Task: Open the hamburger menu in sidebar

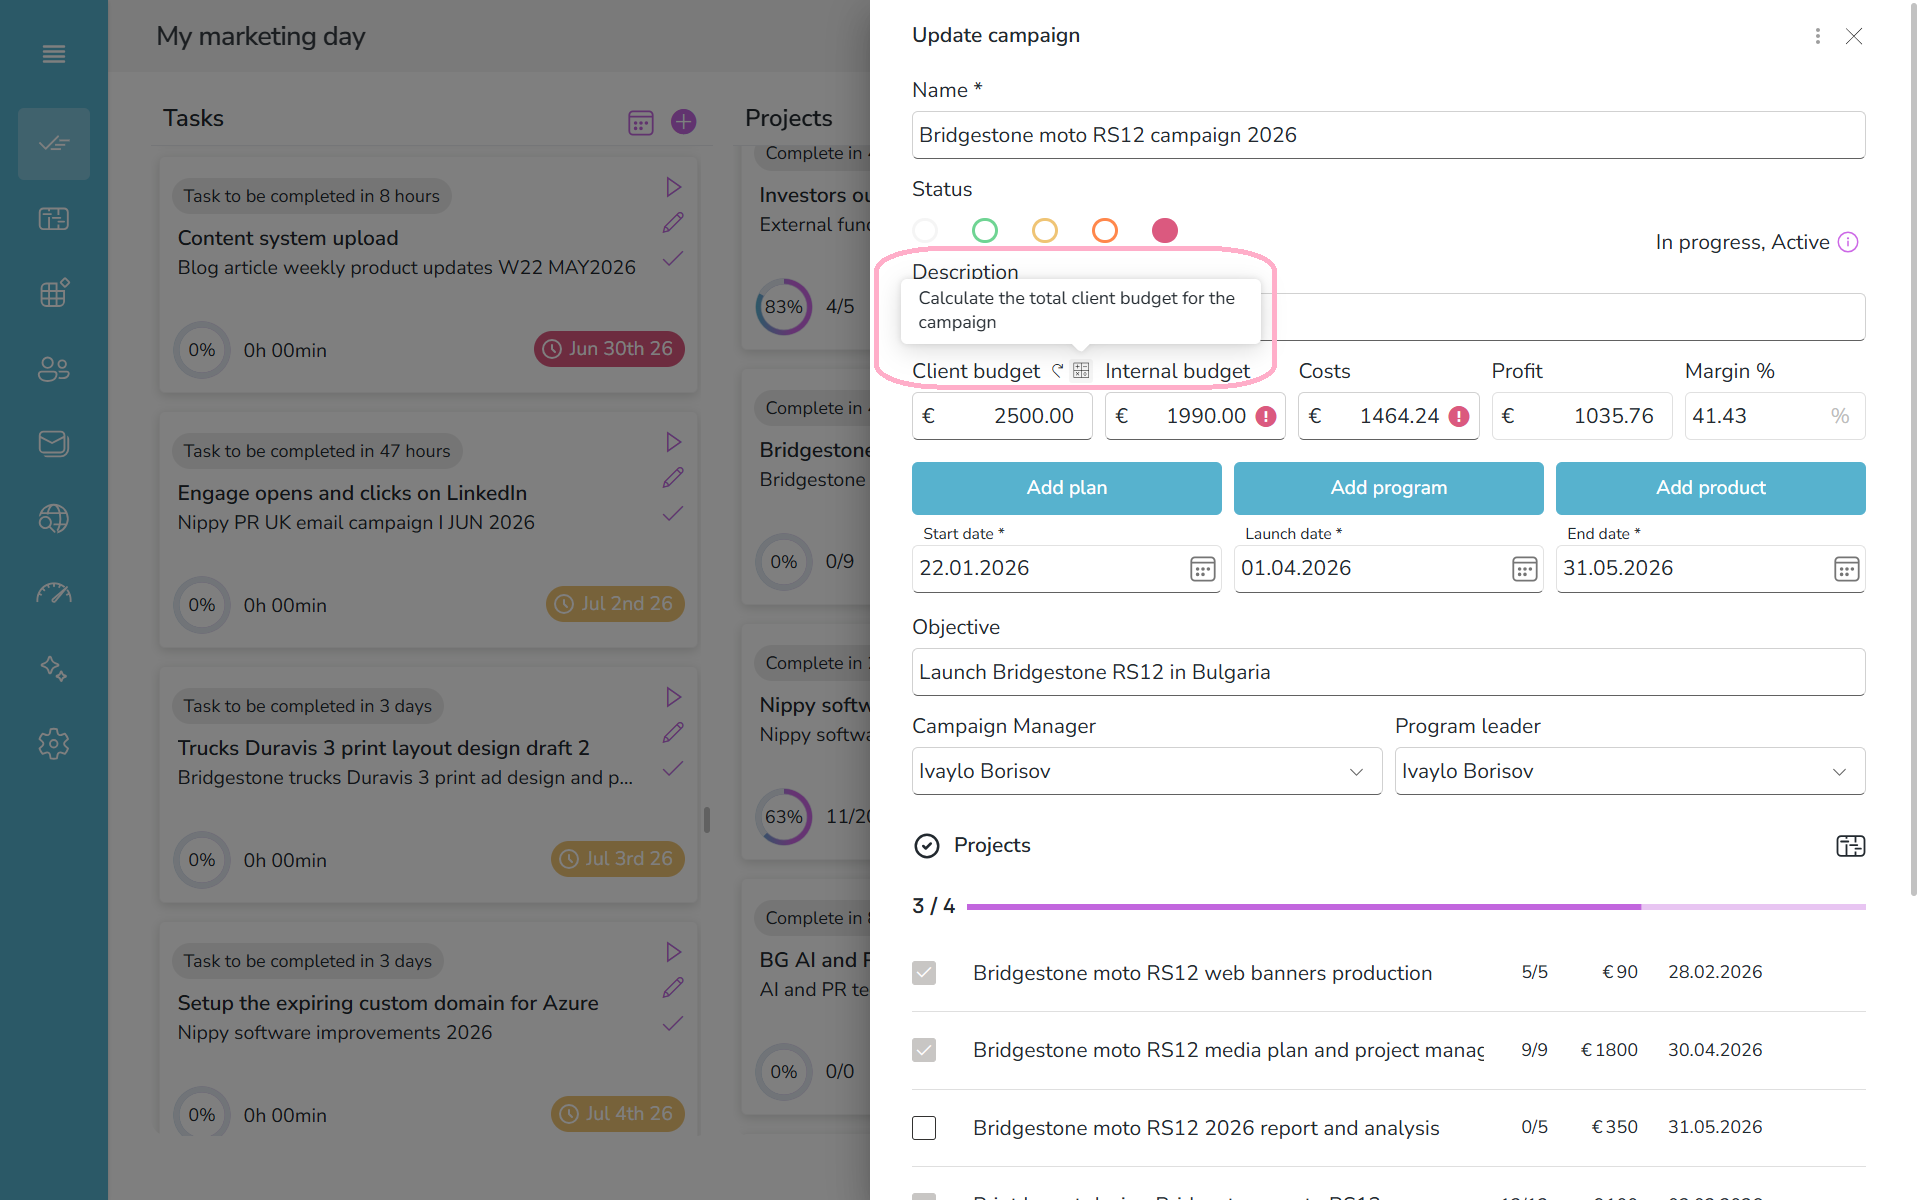Action: (x=54, y=54)
